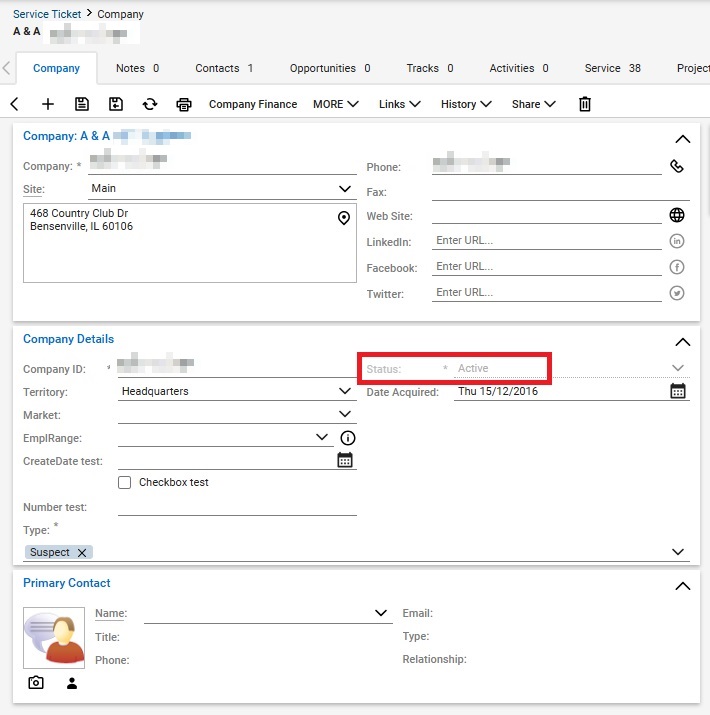710x715 pixels.
Task: Click the phone call icon
Action: pos(677,166)
